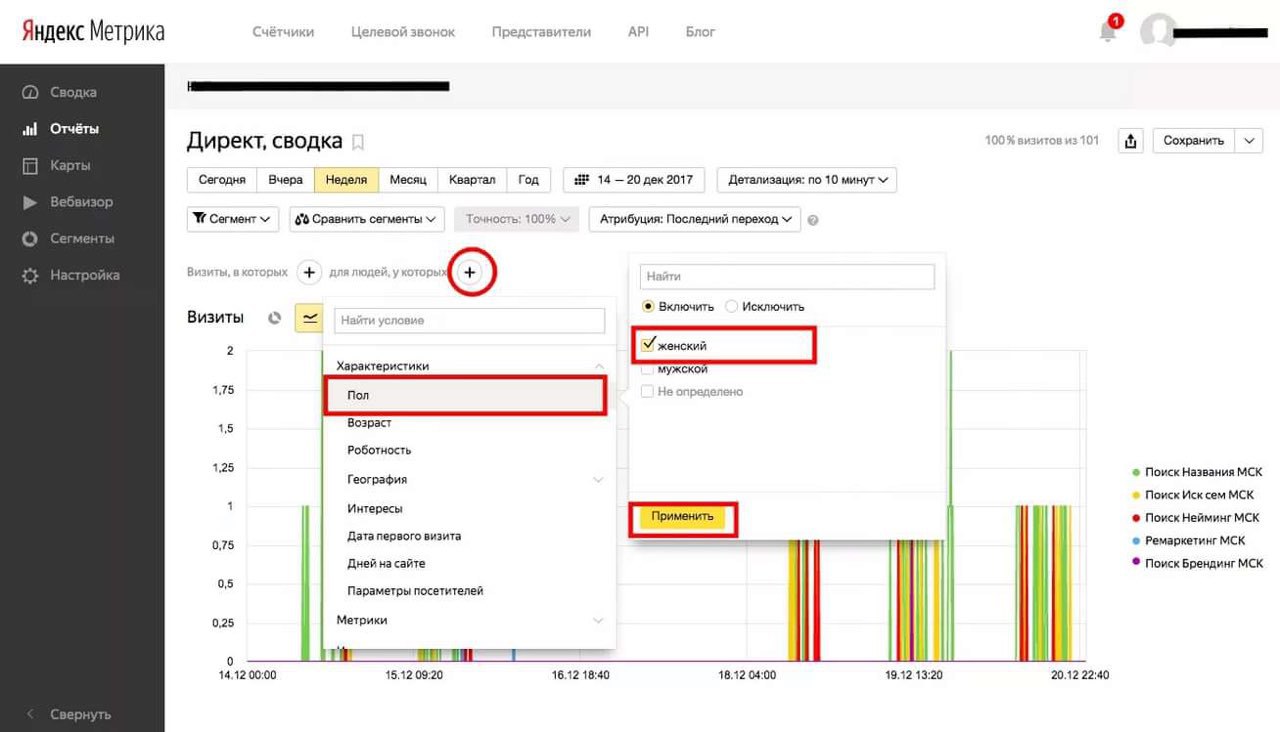
Task: Toggle Поиск Нейминг МСК legend marker
Action: 1135,518
